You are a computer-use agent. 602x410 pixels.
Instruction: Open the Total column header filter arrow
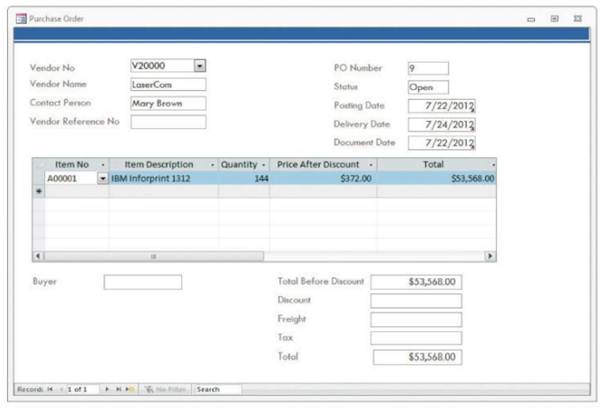point(493,165)
